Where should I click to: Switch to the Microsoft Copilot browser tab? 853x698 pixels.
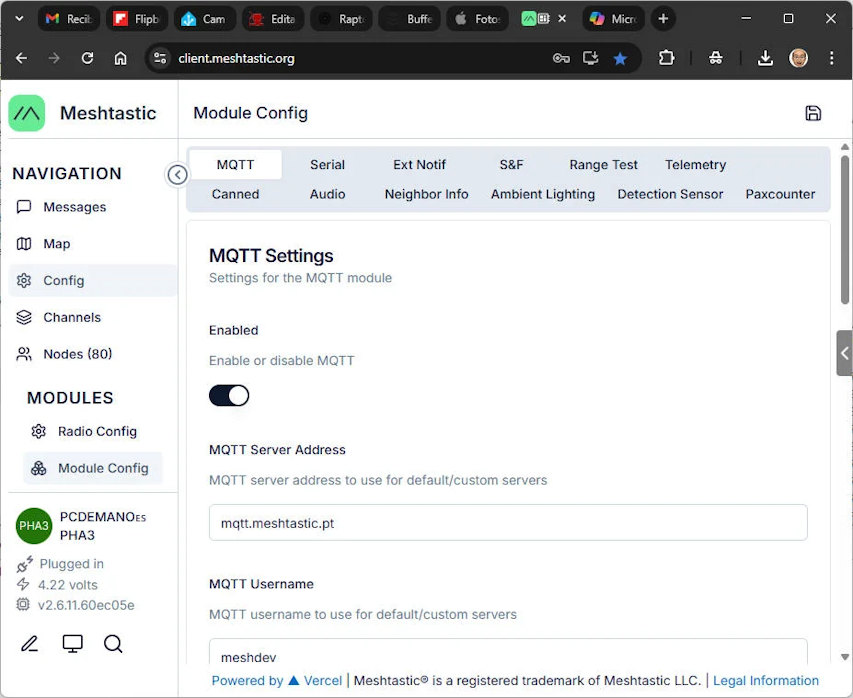click(x=613, y=18)
